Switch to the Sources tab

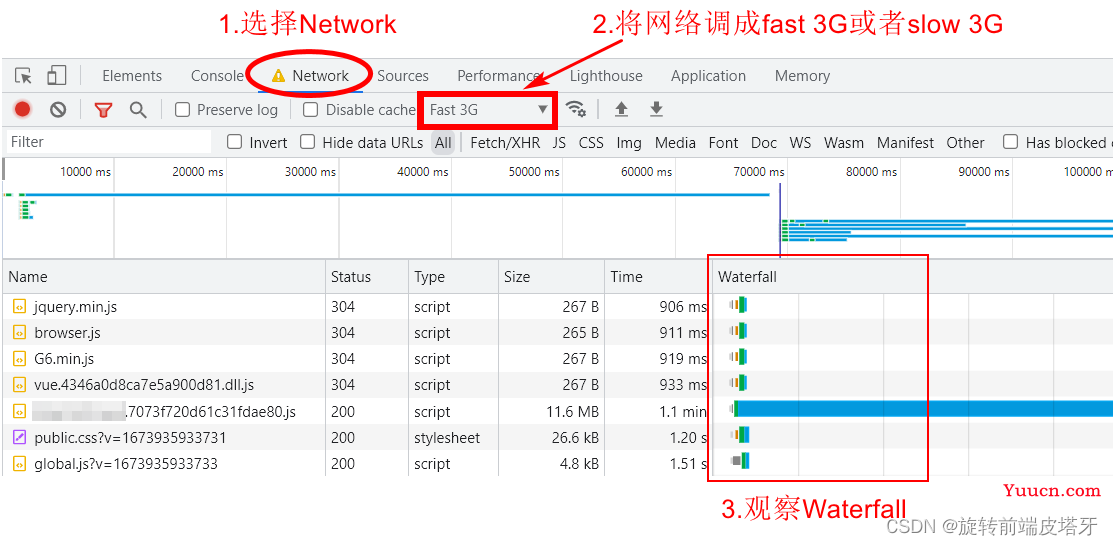tap(402, 76)
